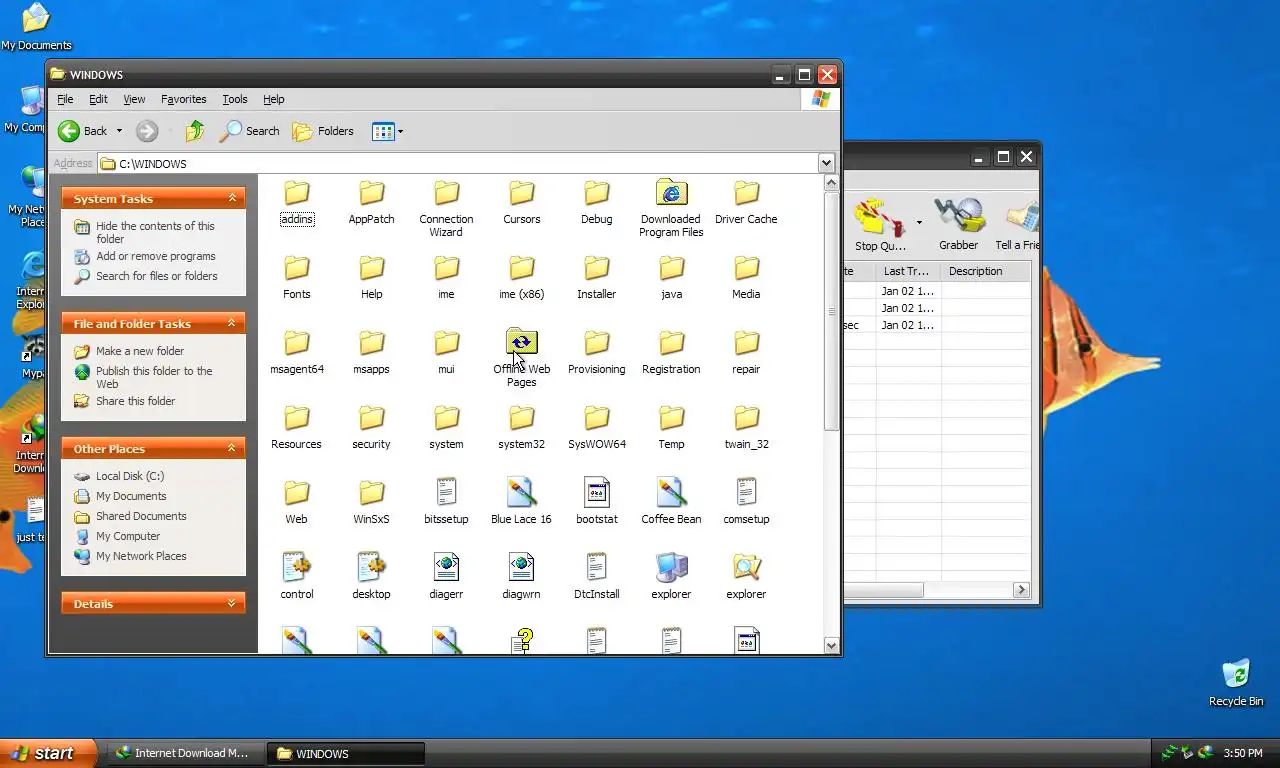Open the Help menu
This screenshot has height=768, width=1280.
(x=274, y=99)
